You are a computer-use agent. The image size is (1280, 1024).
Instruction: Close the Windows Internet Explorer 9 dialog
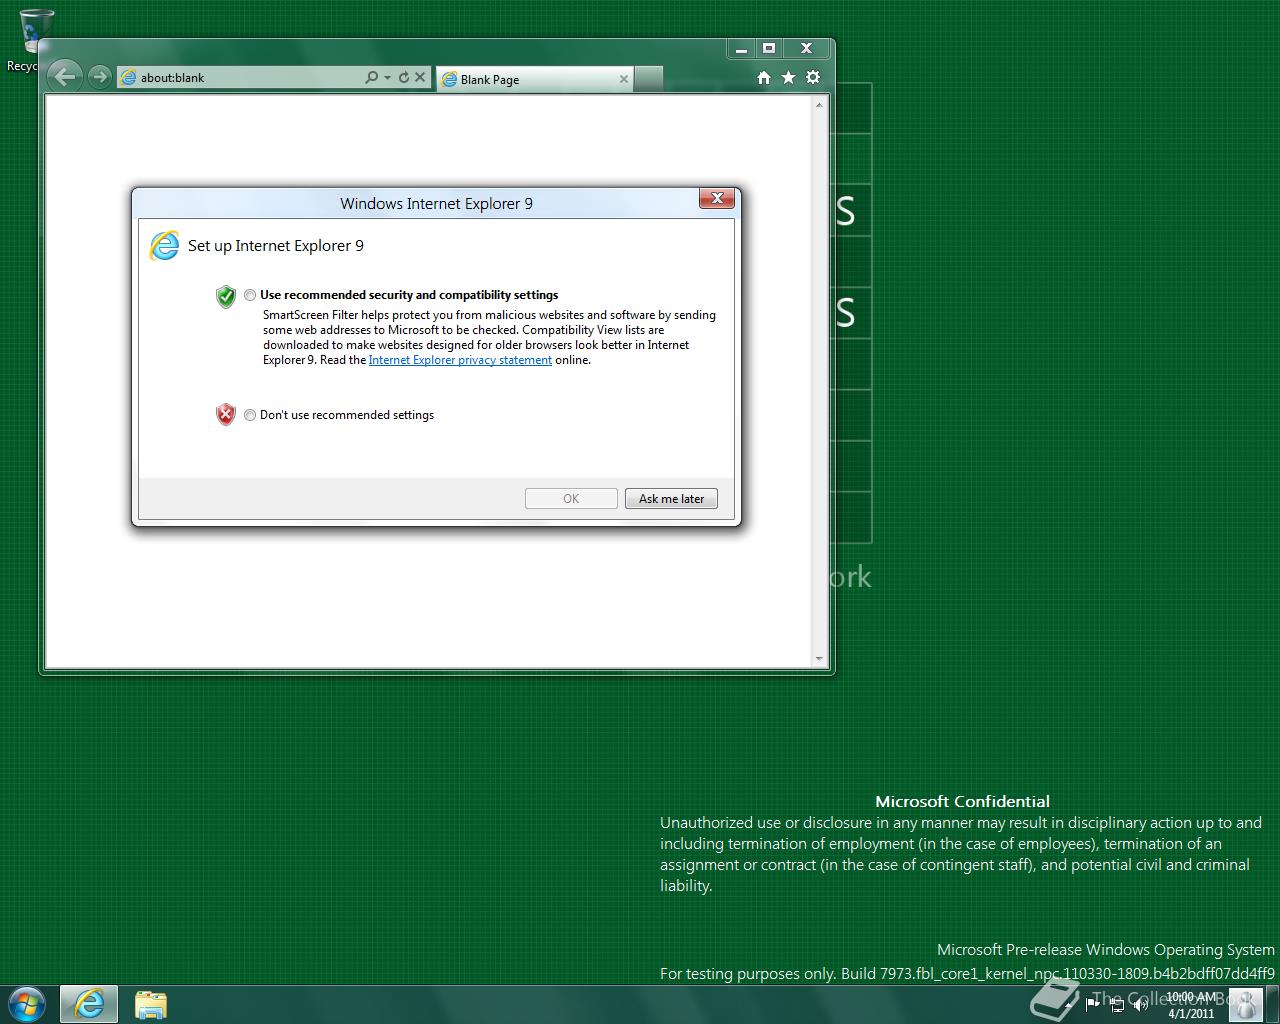(717, 199)
